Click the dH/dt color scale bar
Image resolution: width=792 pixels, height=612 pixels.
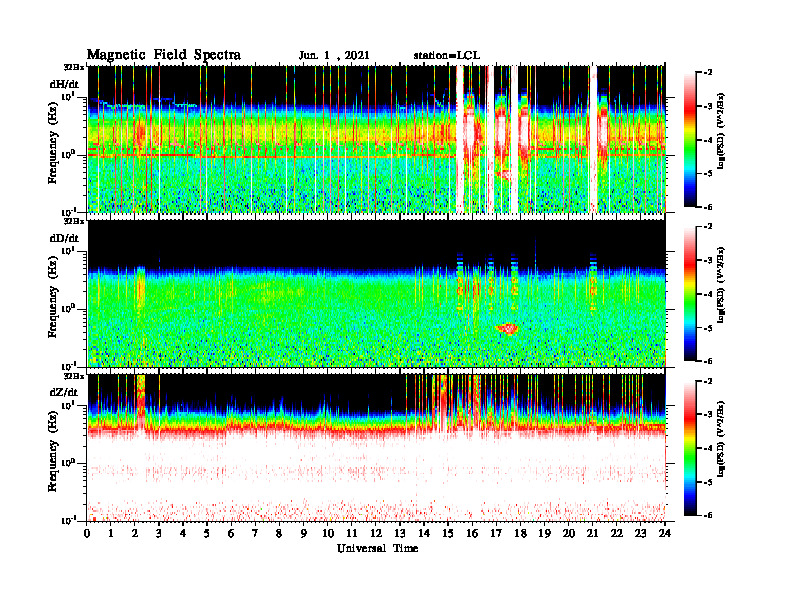(690, 140)
